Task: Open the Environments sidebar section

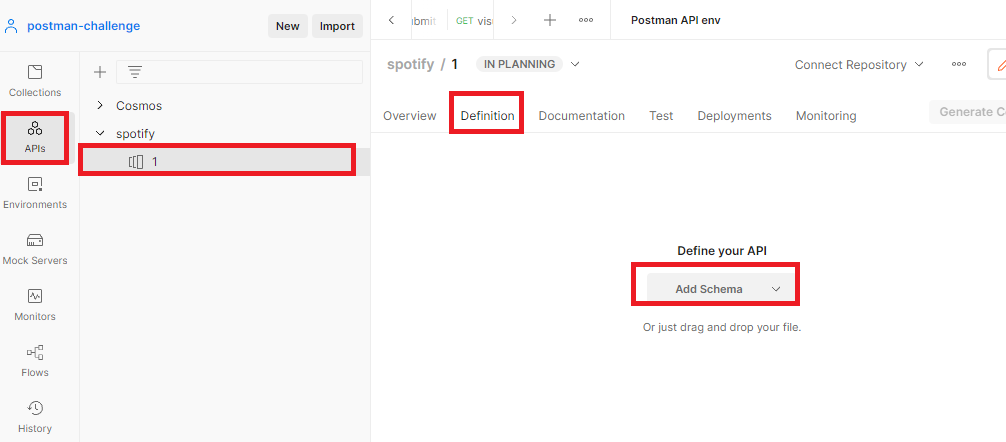Action: (35, 193)
